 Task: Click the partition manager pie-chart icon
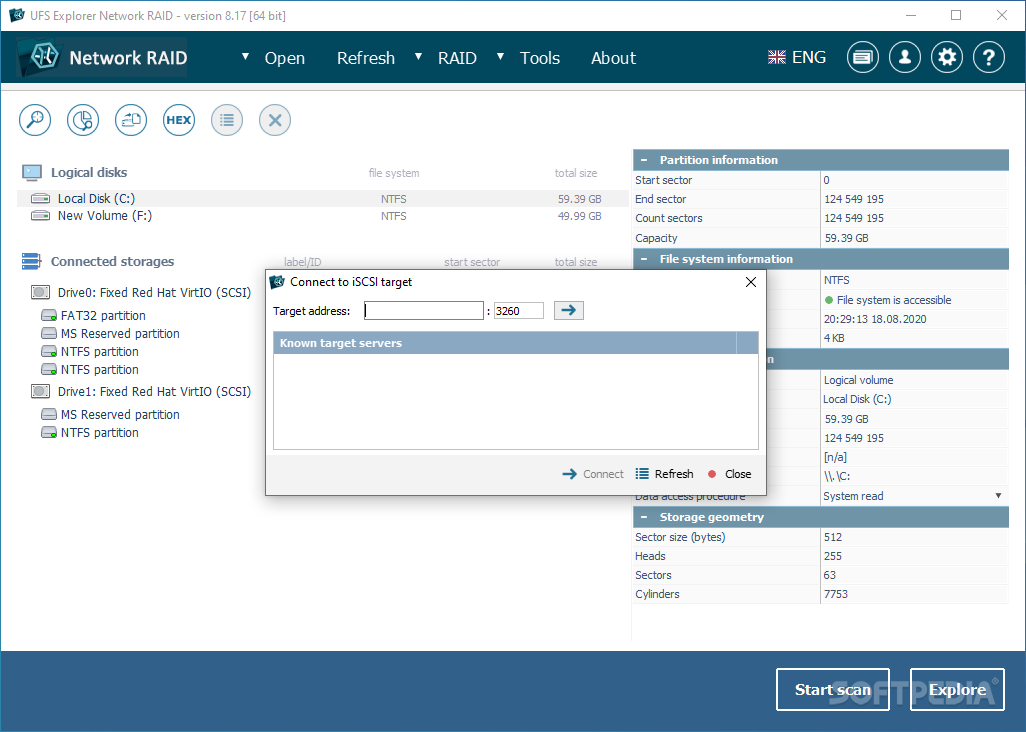pos(83,120)
